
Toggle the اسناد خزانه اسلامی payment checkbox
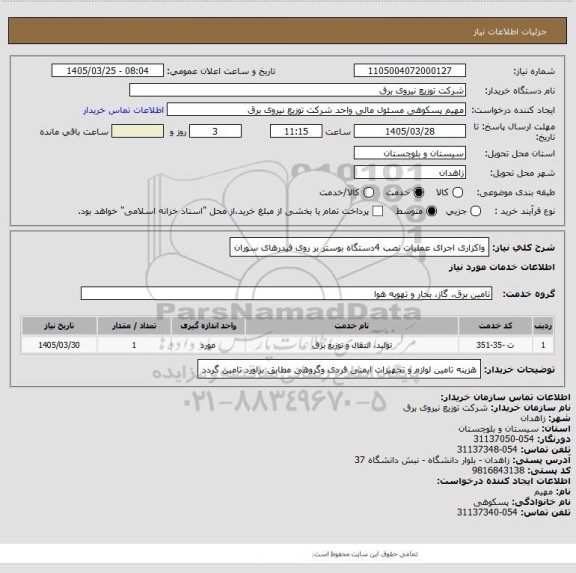377,211
